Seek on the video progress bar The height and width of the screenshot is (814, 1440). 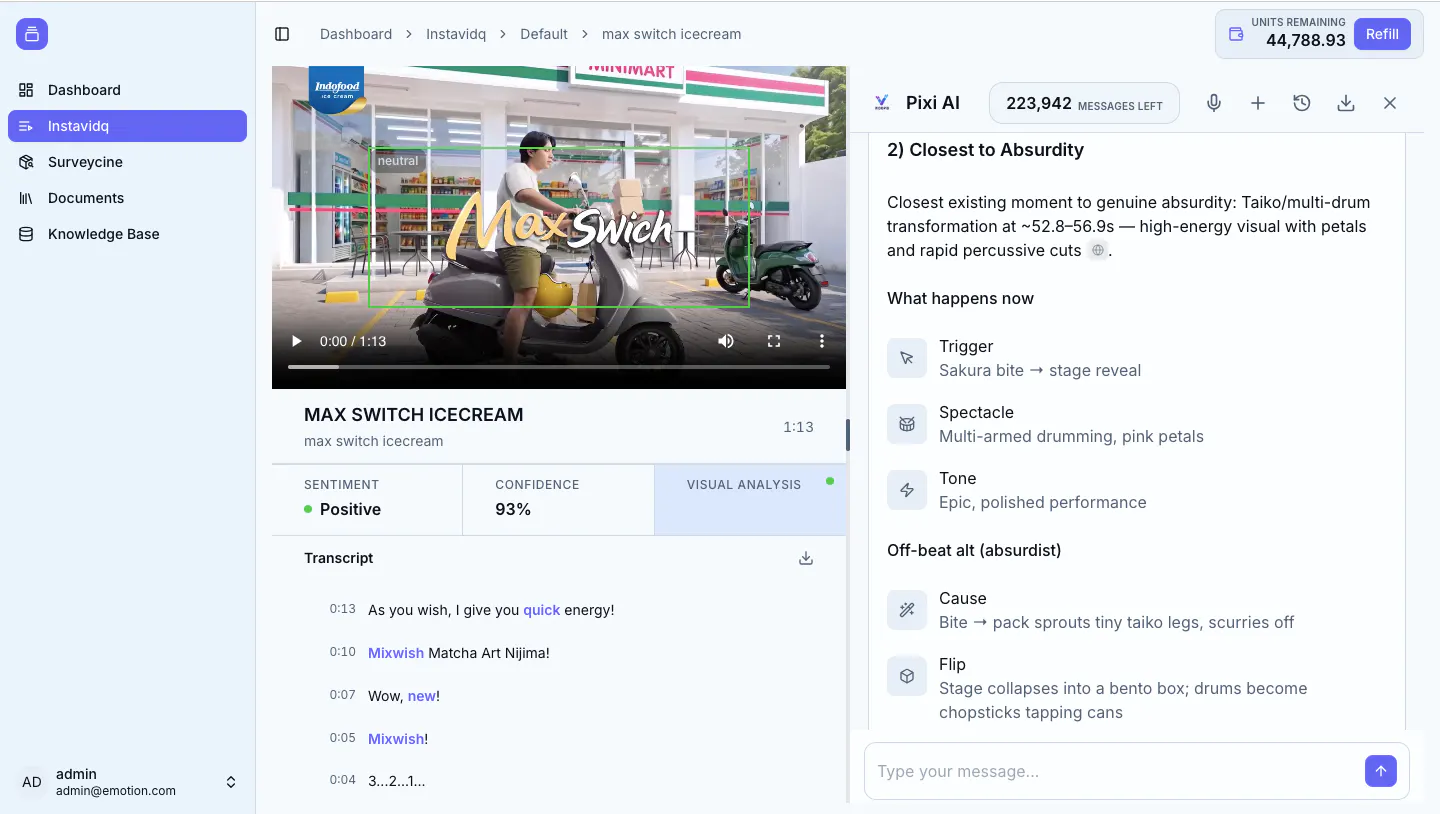point(559,367)
